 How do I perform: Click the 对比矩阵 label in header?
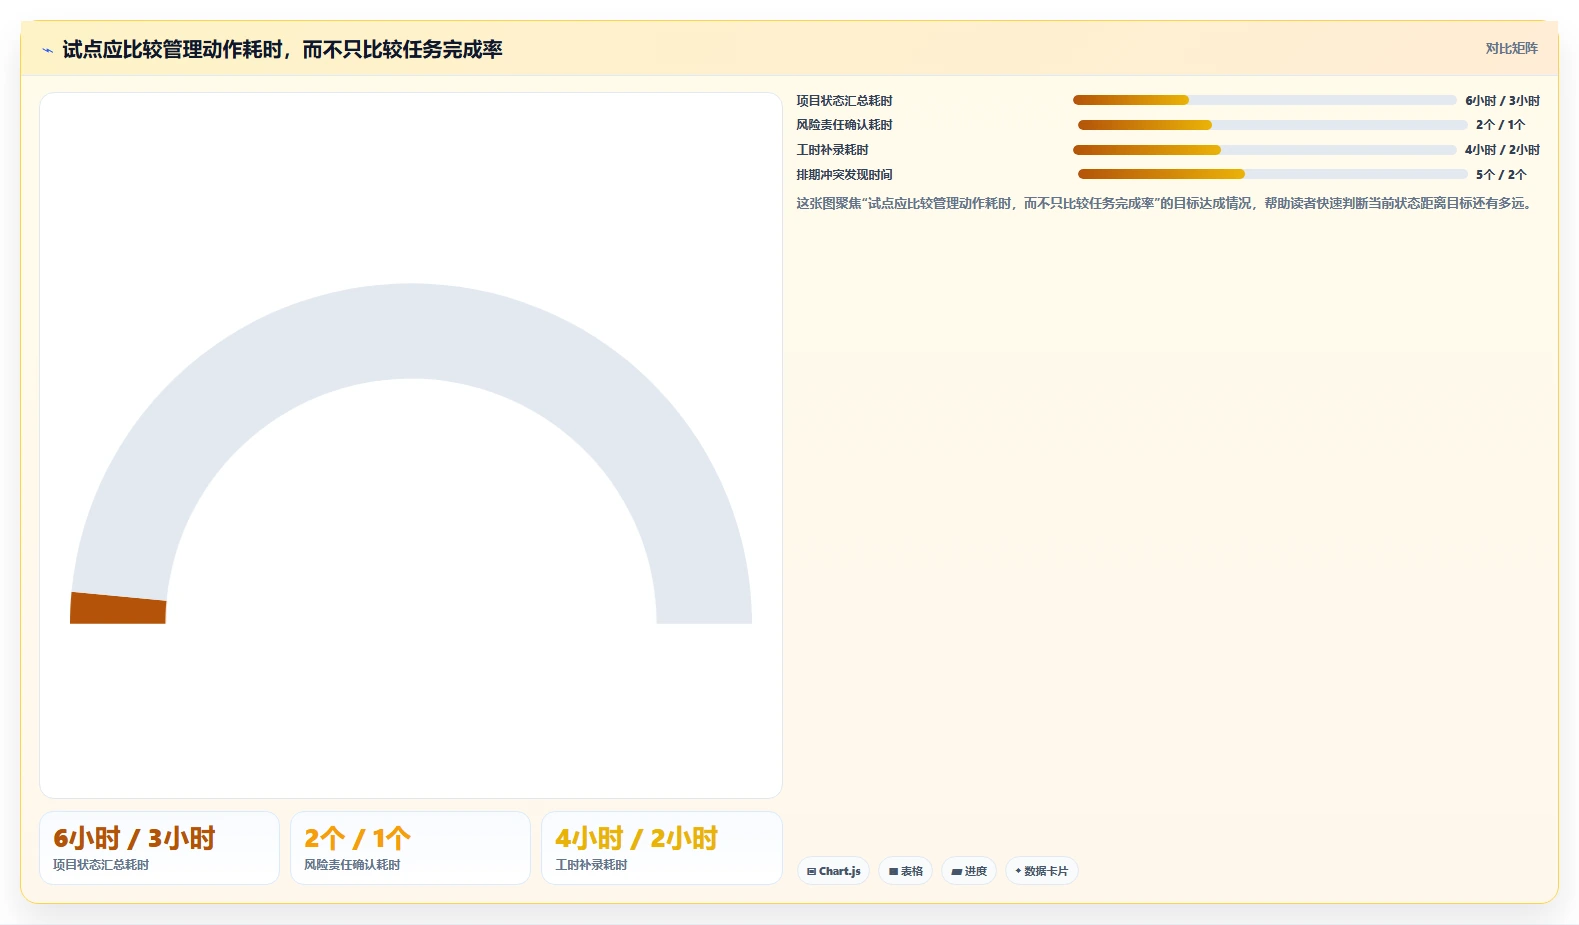click(1511, 48)
